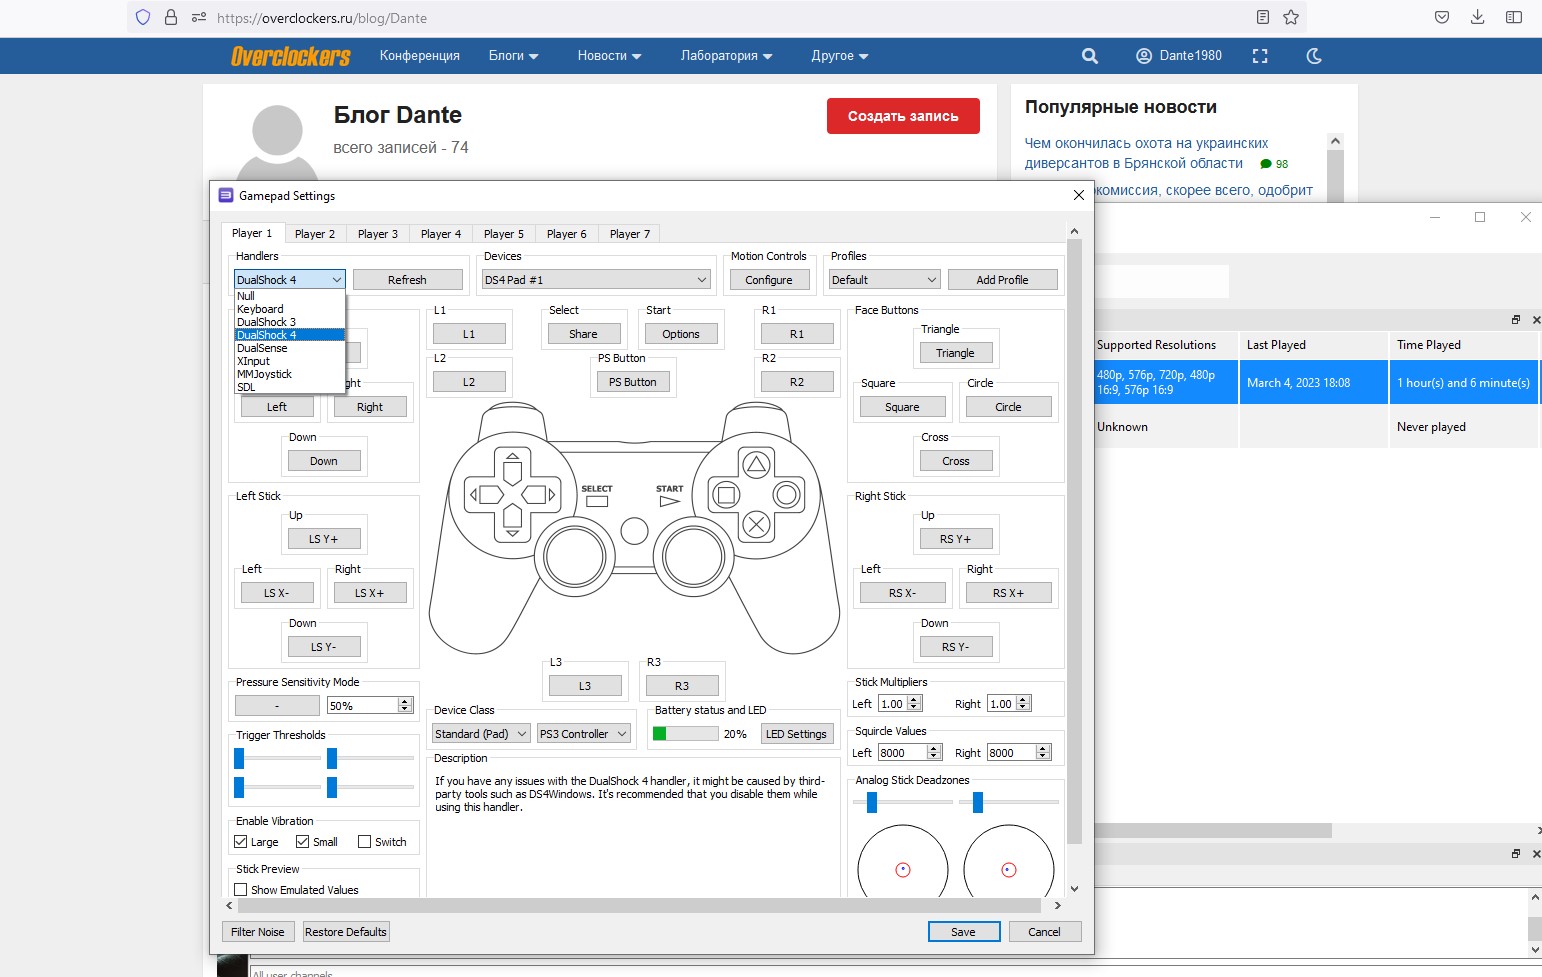Expand the Новости menu dropdown
The height and width of the screenshot is (977, 1542).
tap(609, 56)
